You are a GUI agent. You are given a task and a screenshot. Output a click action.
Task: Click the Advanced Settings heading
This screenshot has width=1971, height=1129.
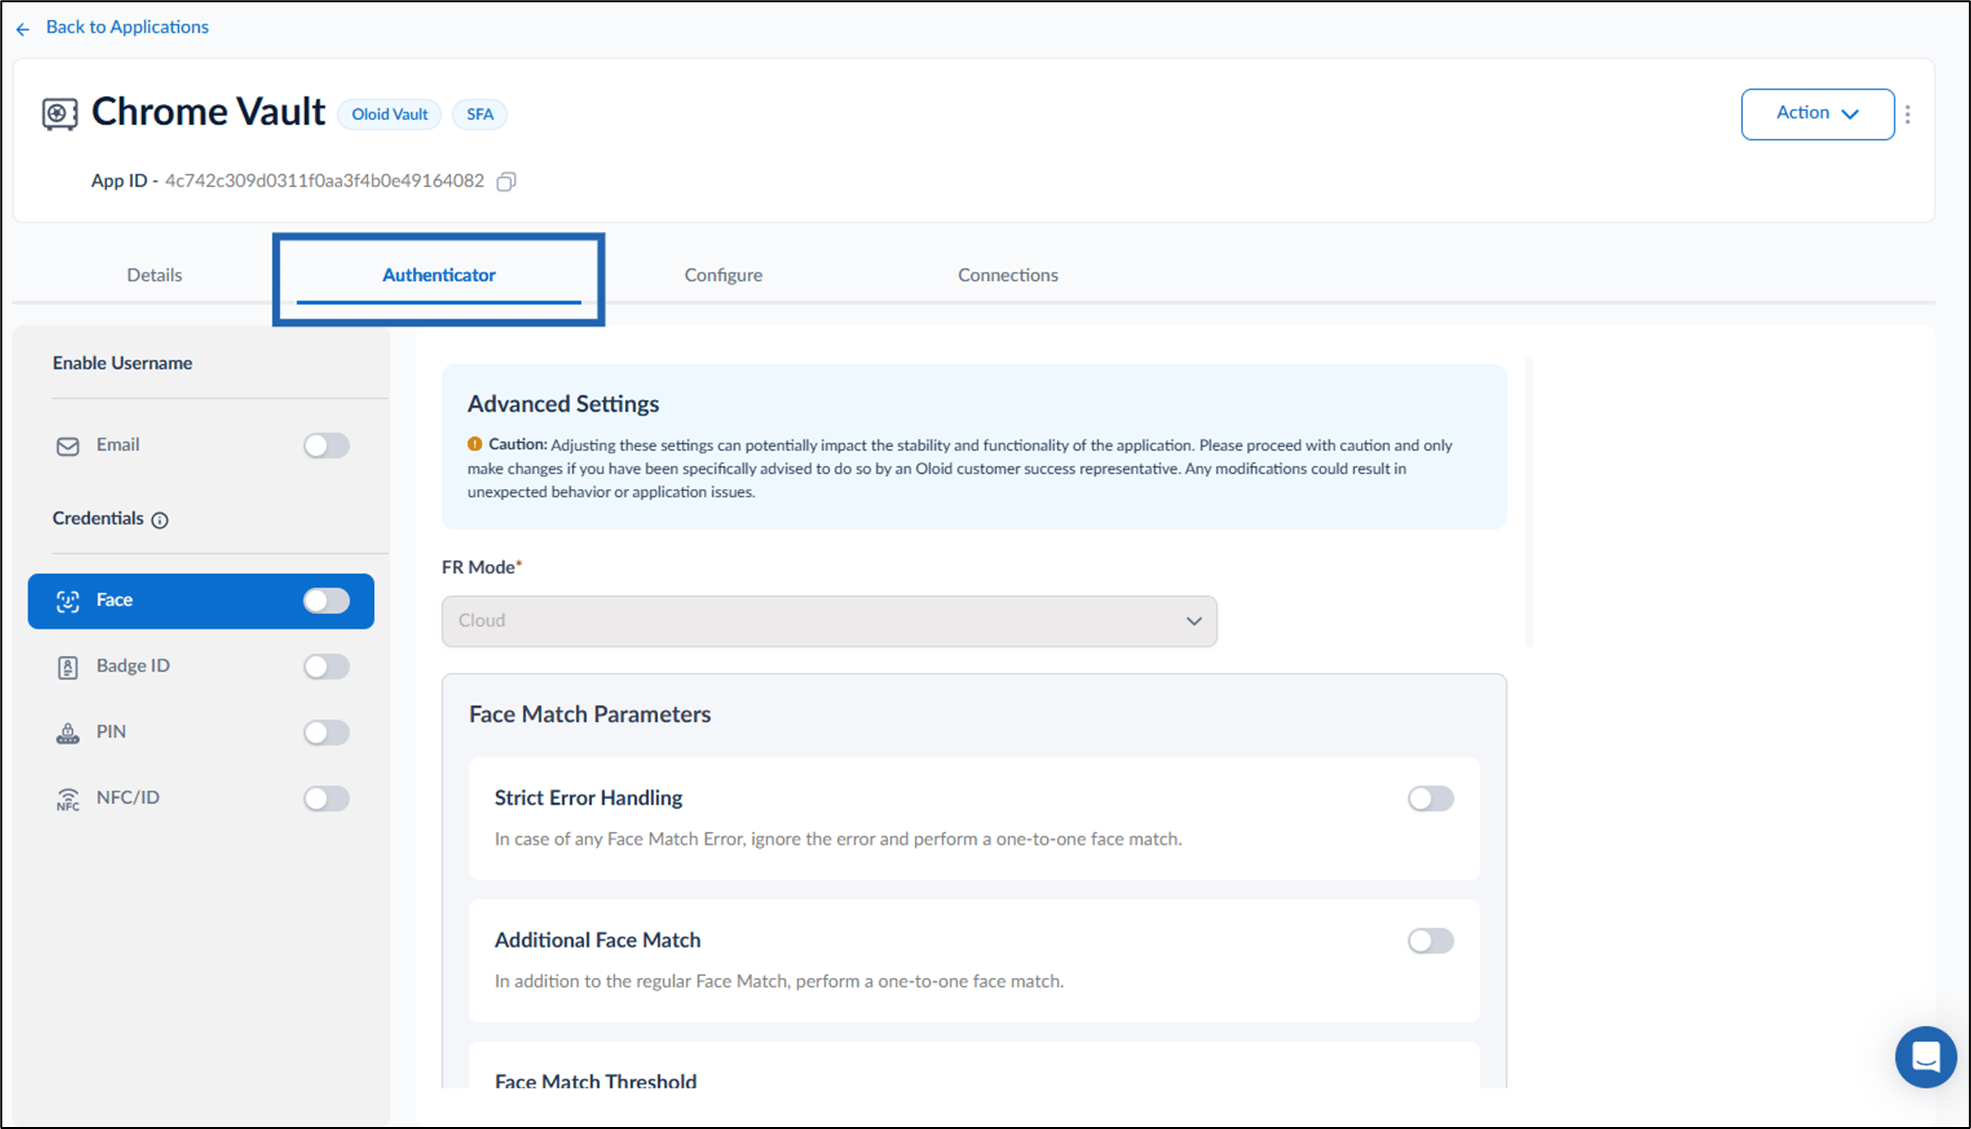point(563,404)
